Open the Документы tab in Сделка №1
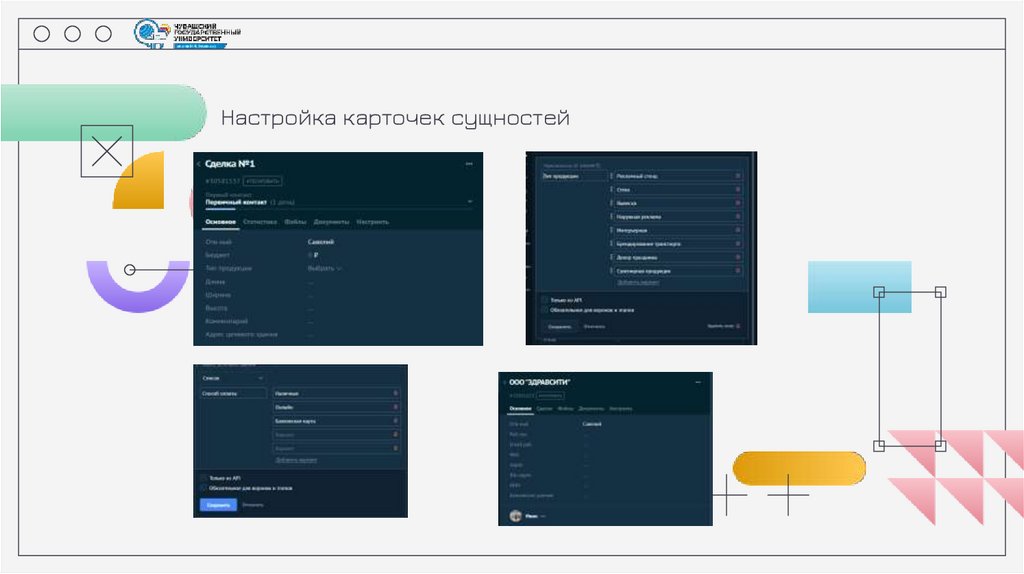Image resolution: width=1024 pixels, height=574 pixels. pyautogui.click(x=331, y=222)
